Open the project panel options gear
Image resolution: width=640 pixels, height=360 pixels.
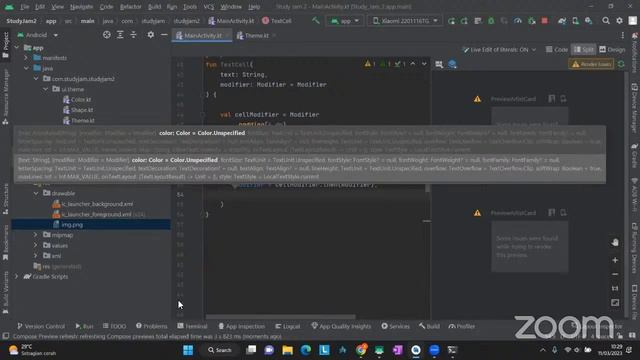[151, 35]
